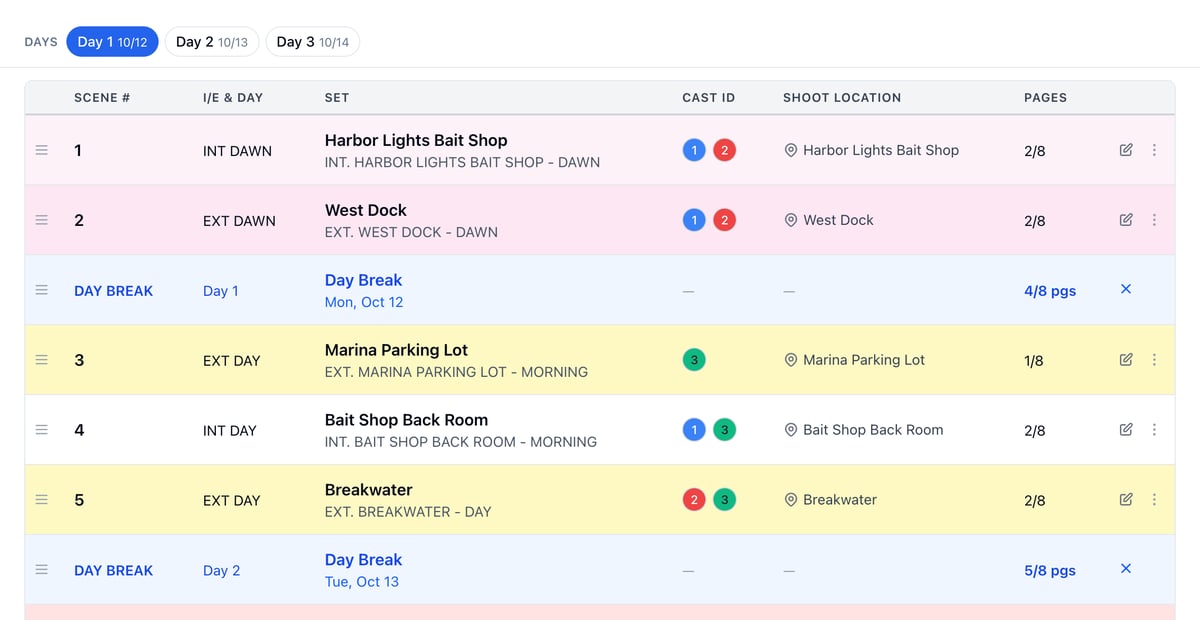1200x620 pixels.
Task: Click the Tue, Oct 13 date text
Action: click(362, 582)
